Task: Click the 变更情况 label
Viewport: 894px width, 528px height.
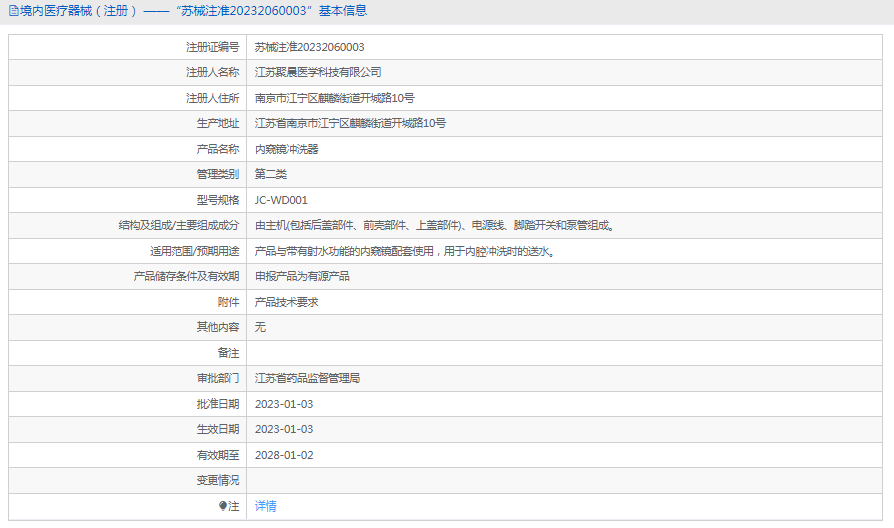Action: coord(218,480)
